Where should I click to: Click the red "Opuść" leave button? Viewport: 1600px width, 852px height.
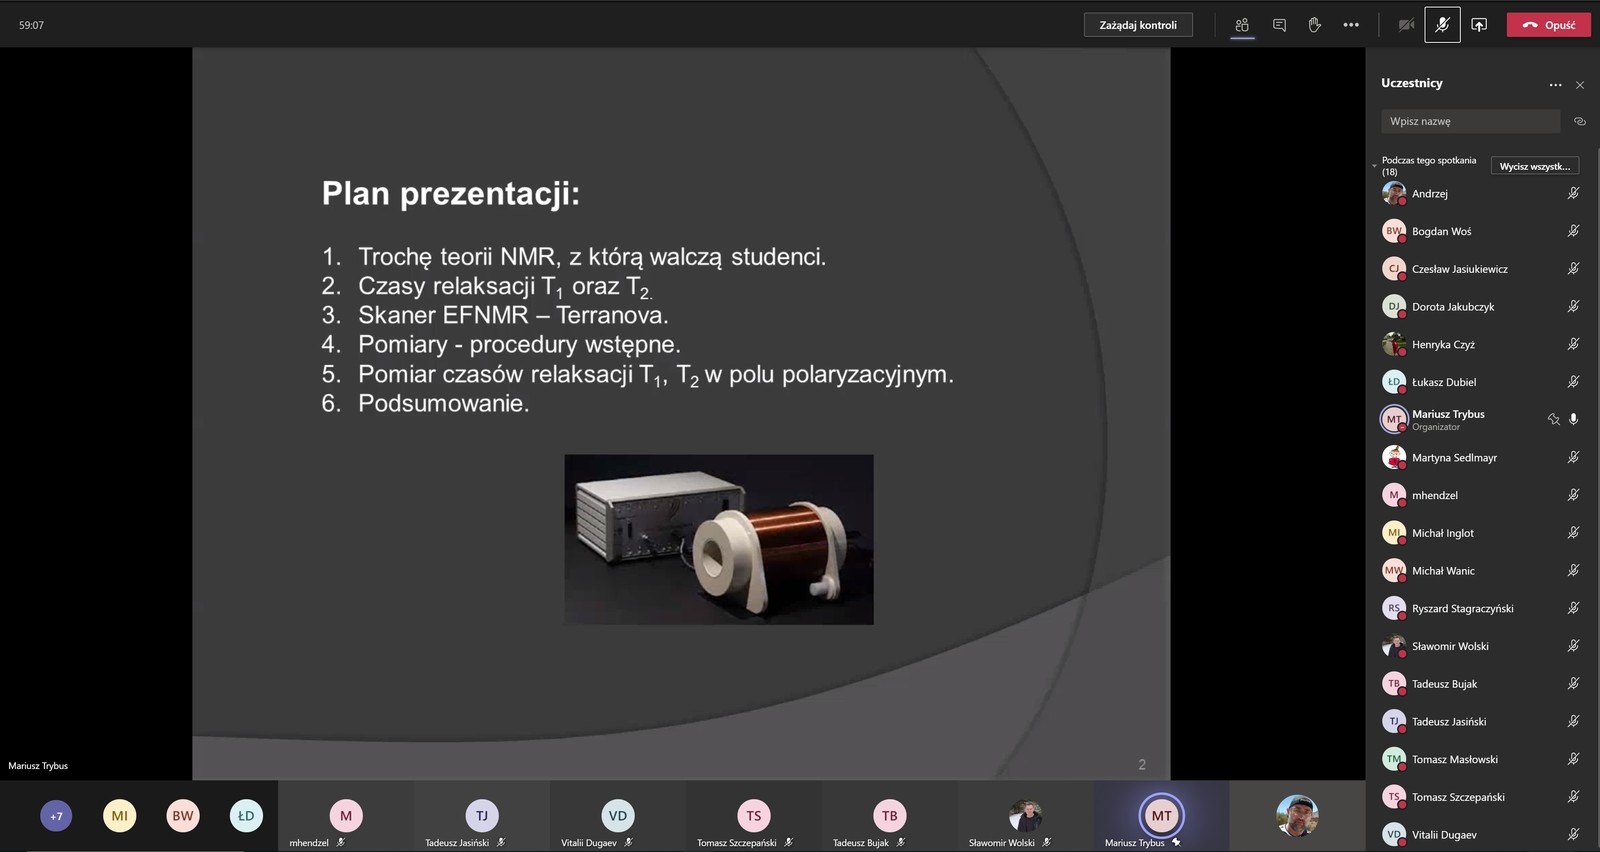click(x=1548, y=25)
